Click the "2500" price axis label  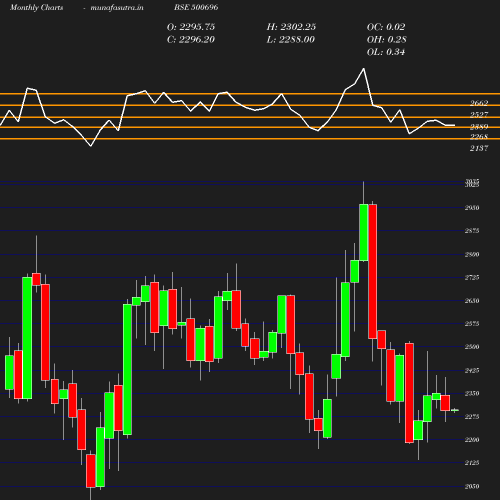[472, 347]
